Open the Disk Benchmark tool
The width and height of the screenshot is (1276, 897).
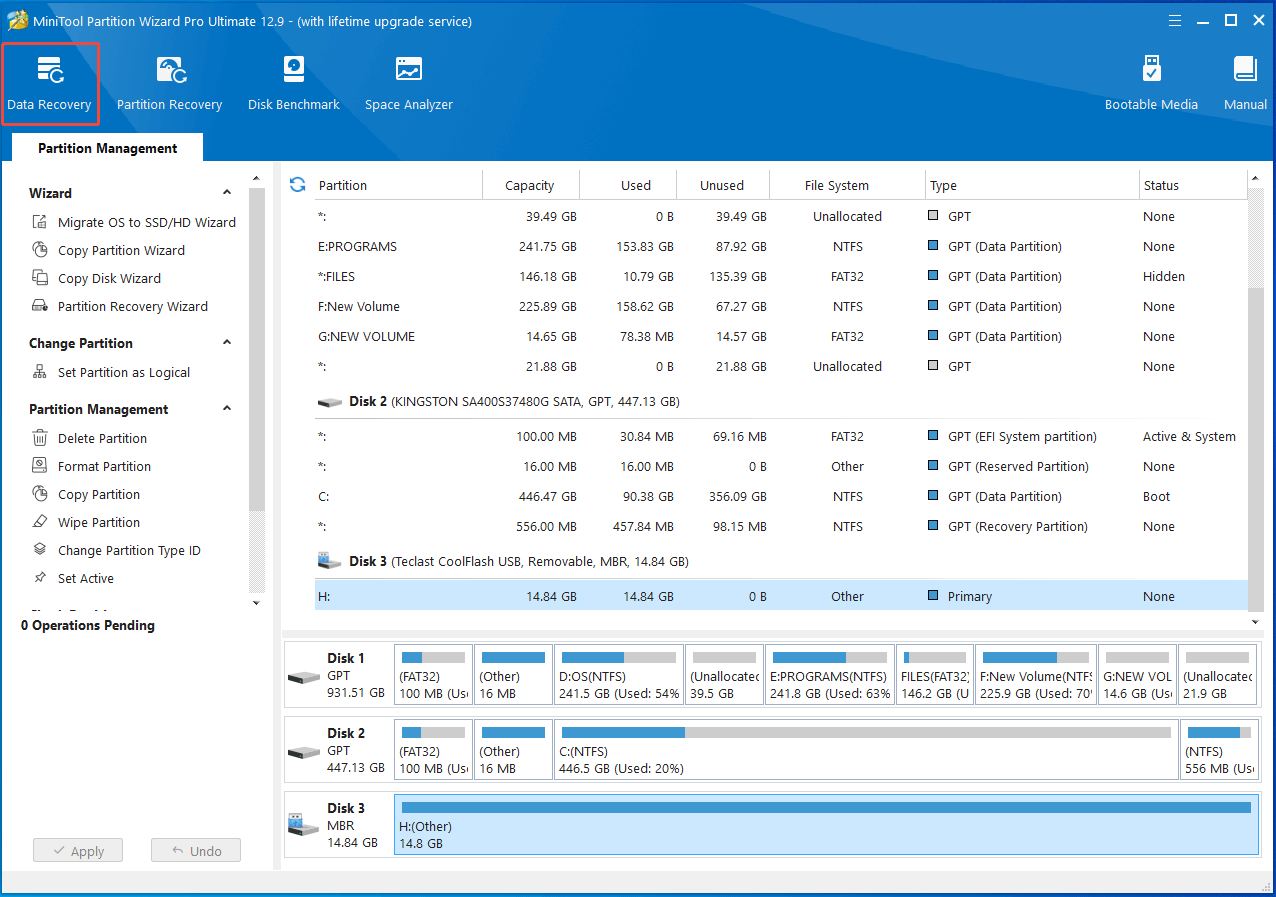(294, 84)
